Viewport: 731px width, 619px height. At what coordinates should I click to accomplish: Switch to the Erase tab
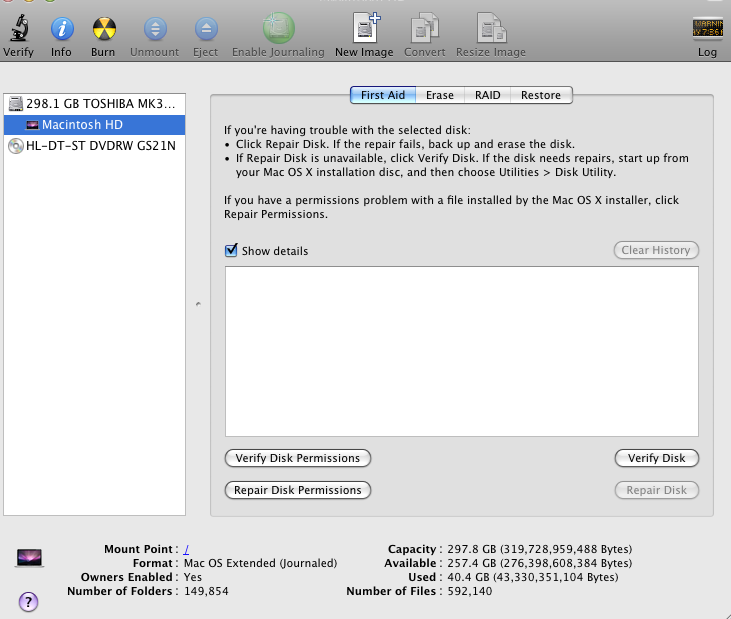point(440,95)
